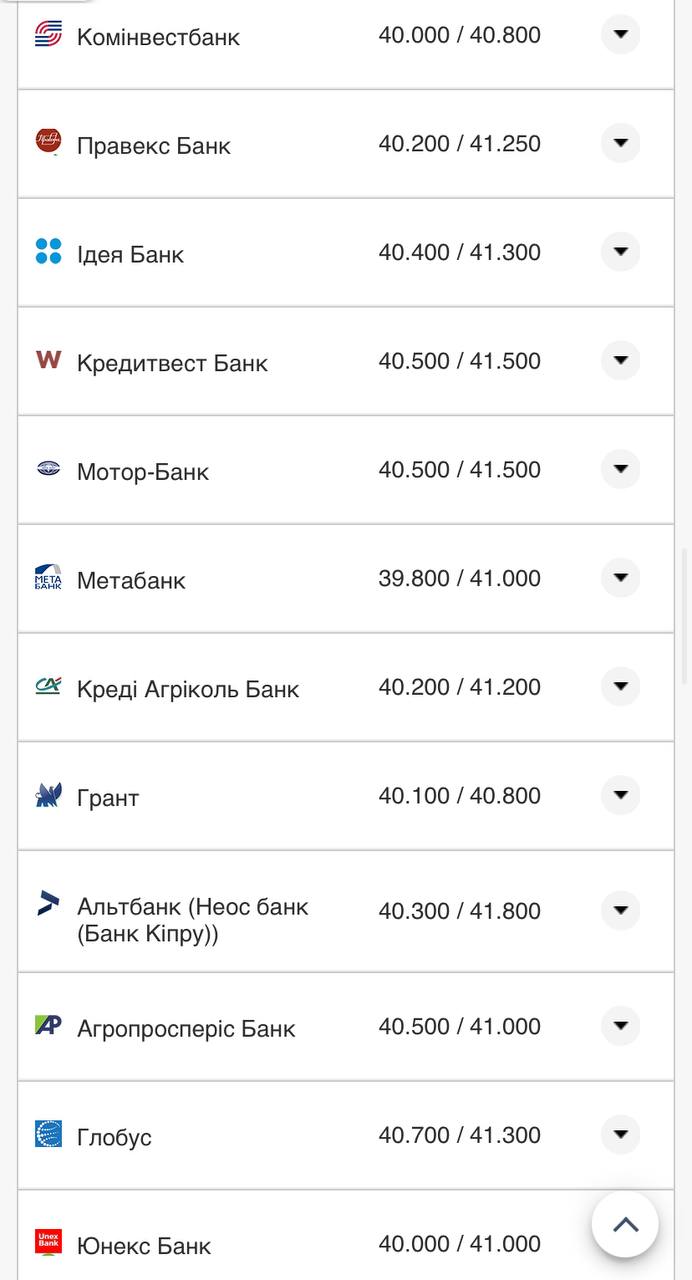
Task: Expand the Глобус row dropdown
Action: point(620,1134)
